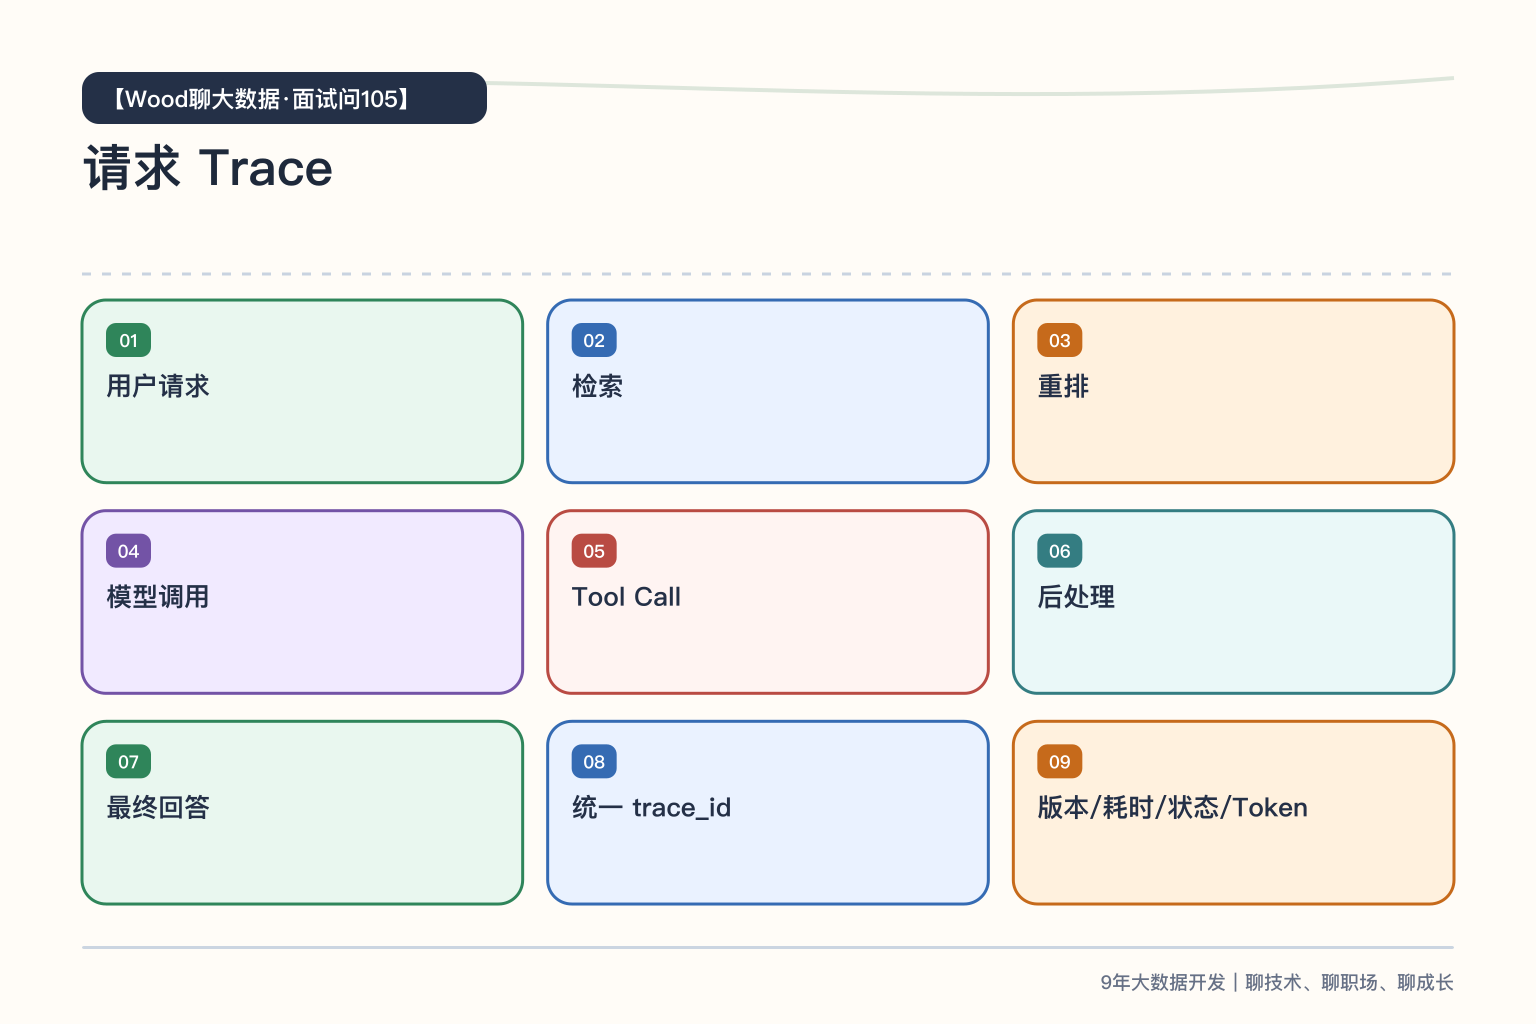Click the footer text 9年大数据开发｜聊技术、聊职场、聊成长

coord(1277,982)
